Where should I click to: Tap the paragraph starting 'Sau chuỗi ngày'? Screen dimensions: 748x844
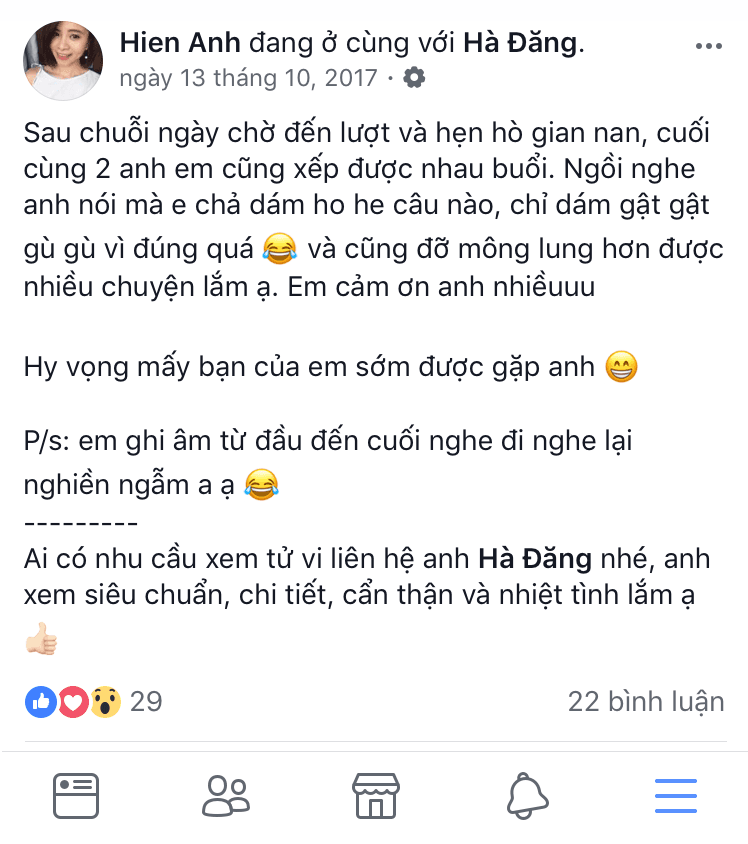373,209
